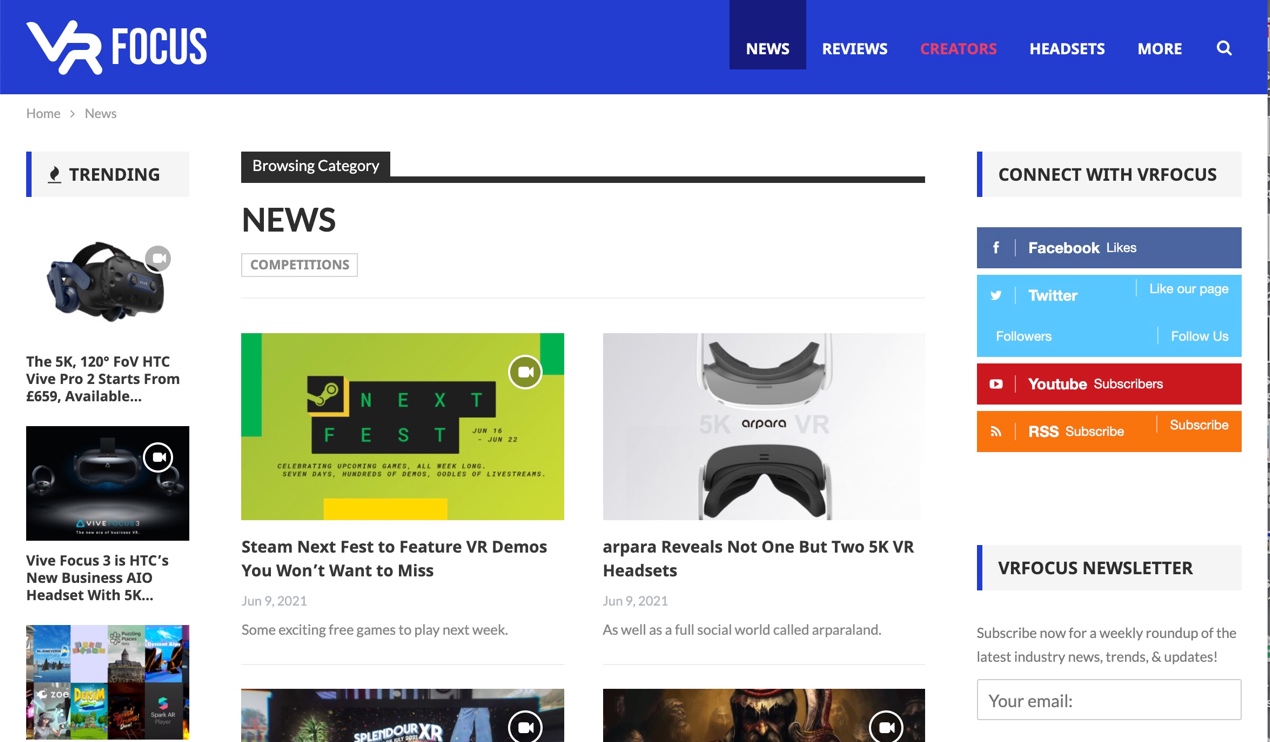This screenshot has width=1270, height=742.
Task: Open the arpara 5K VR Headsets article title
Action: pyautogui.click(x=758, y=558)
